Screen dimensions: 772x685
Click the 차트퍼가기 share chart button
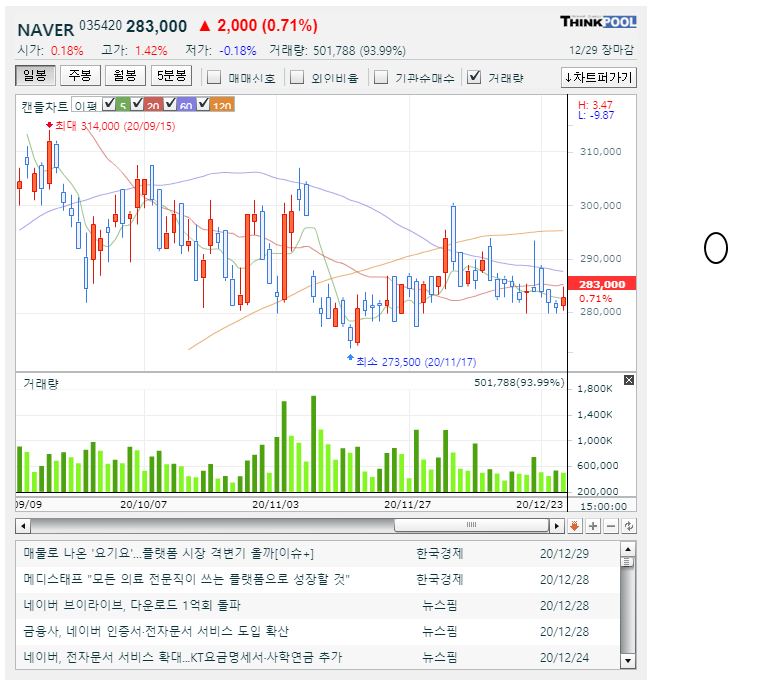pyautogui.click(x=599, y=77)
